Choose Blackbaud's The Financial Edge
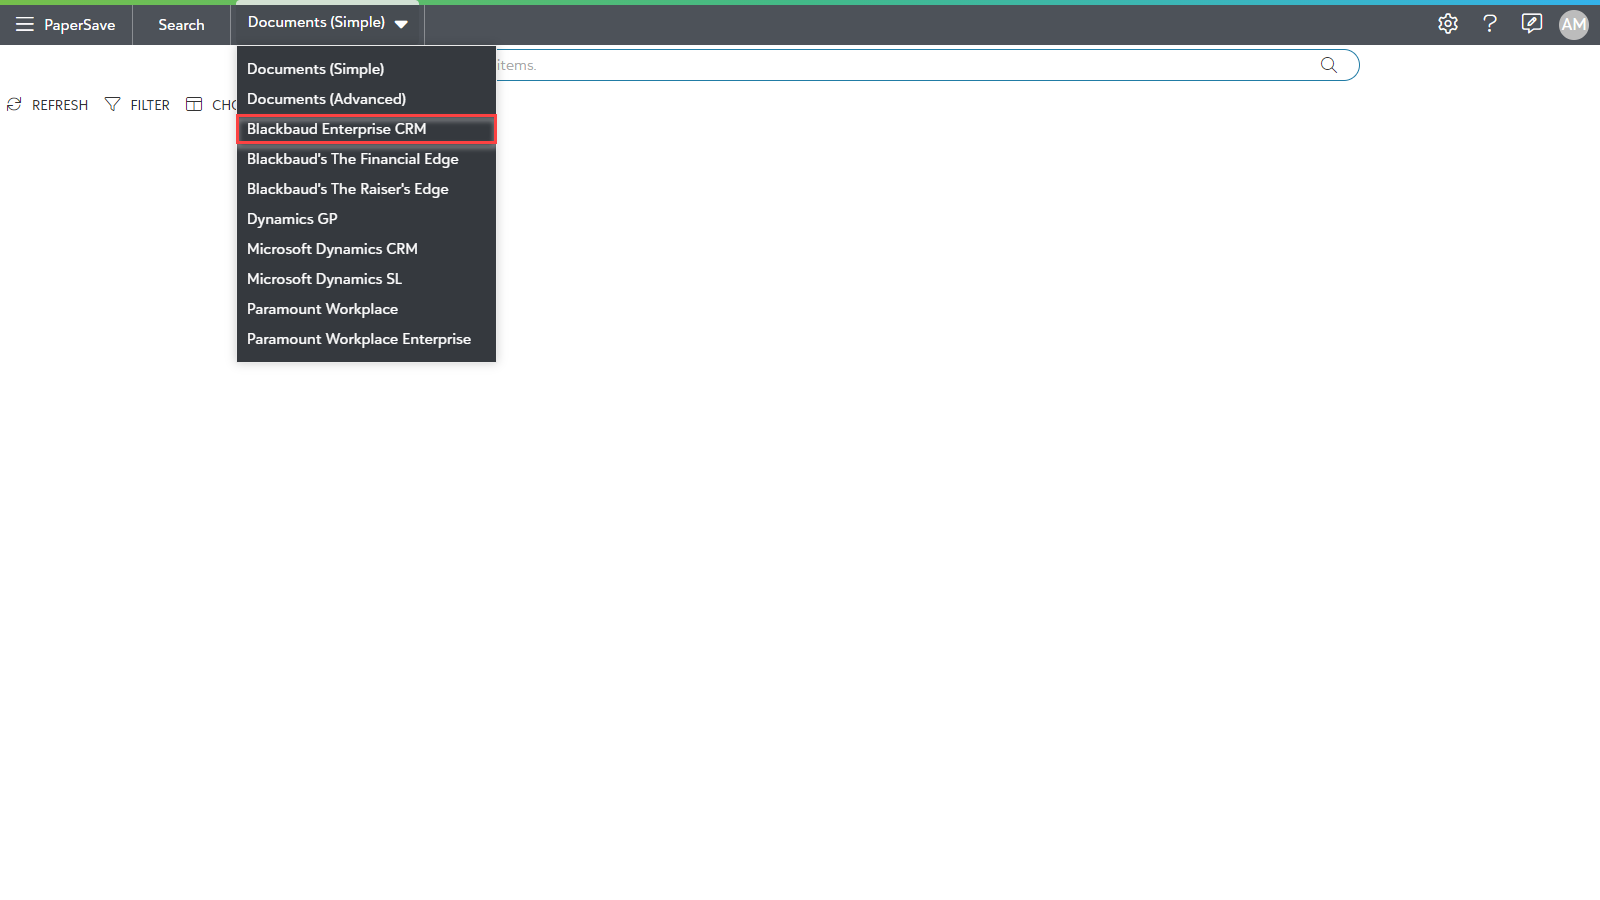This screenshot has width=1600, height=900. pyautogui.click(x=352, y=159)
